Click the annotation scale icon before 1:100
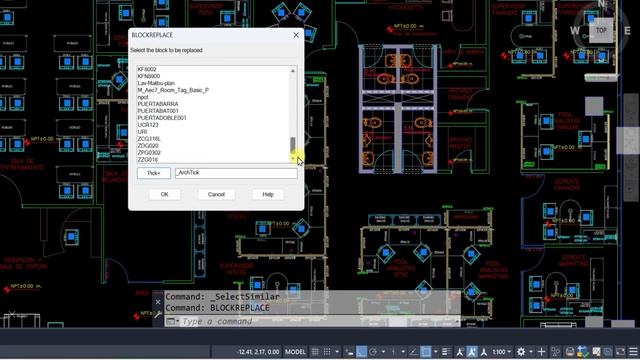Viewport: 640px width, 360px height. [x=484, y=351]
